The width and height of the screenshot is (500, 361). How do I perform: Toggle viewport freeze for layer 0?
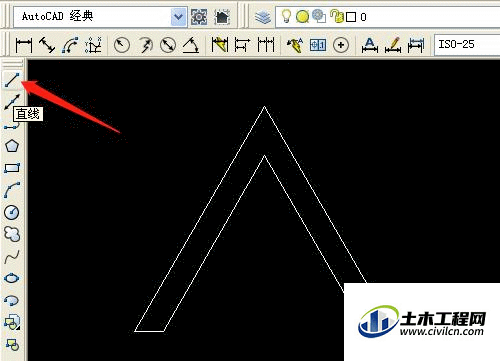point(319,16)
